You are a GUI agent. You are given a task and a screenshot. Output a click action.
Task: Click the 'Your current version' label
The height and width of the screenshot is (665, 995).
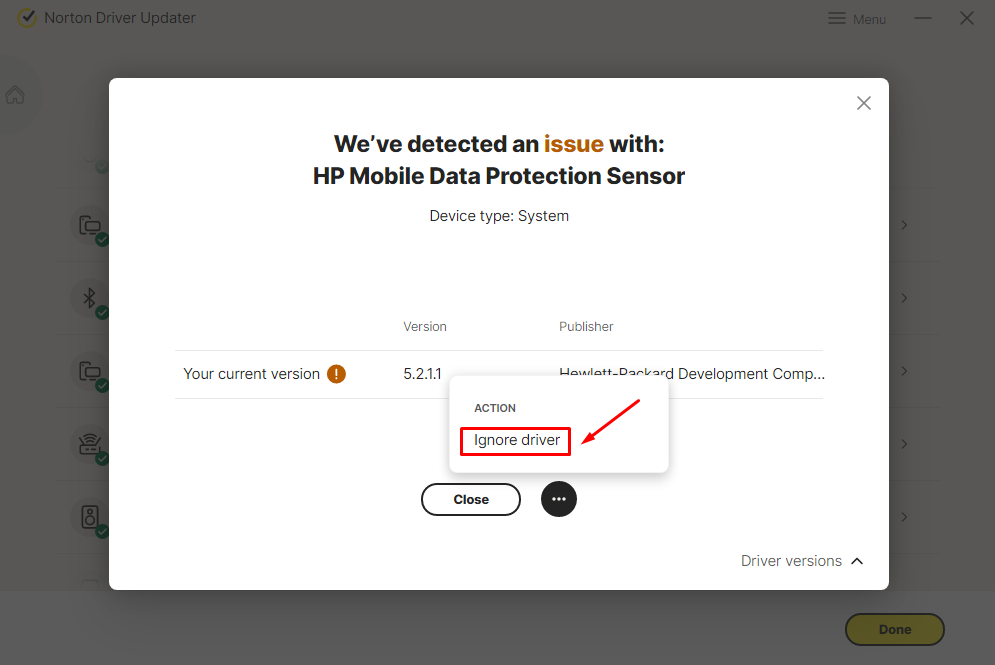point(251,374)
